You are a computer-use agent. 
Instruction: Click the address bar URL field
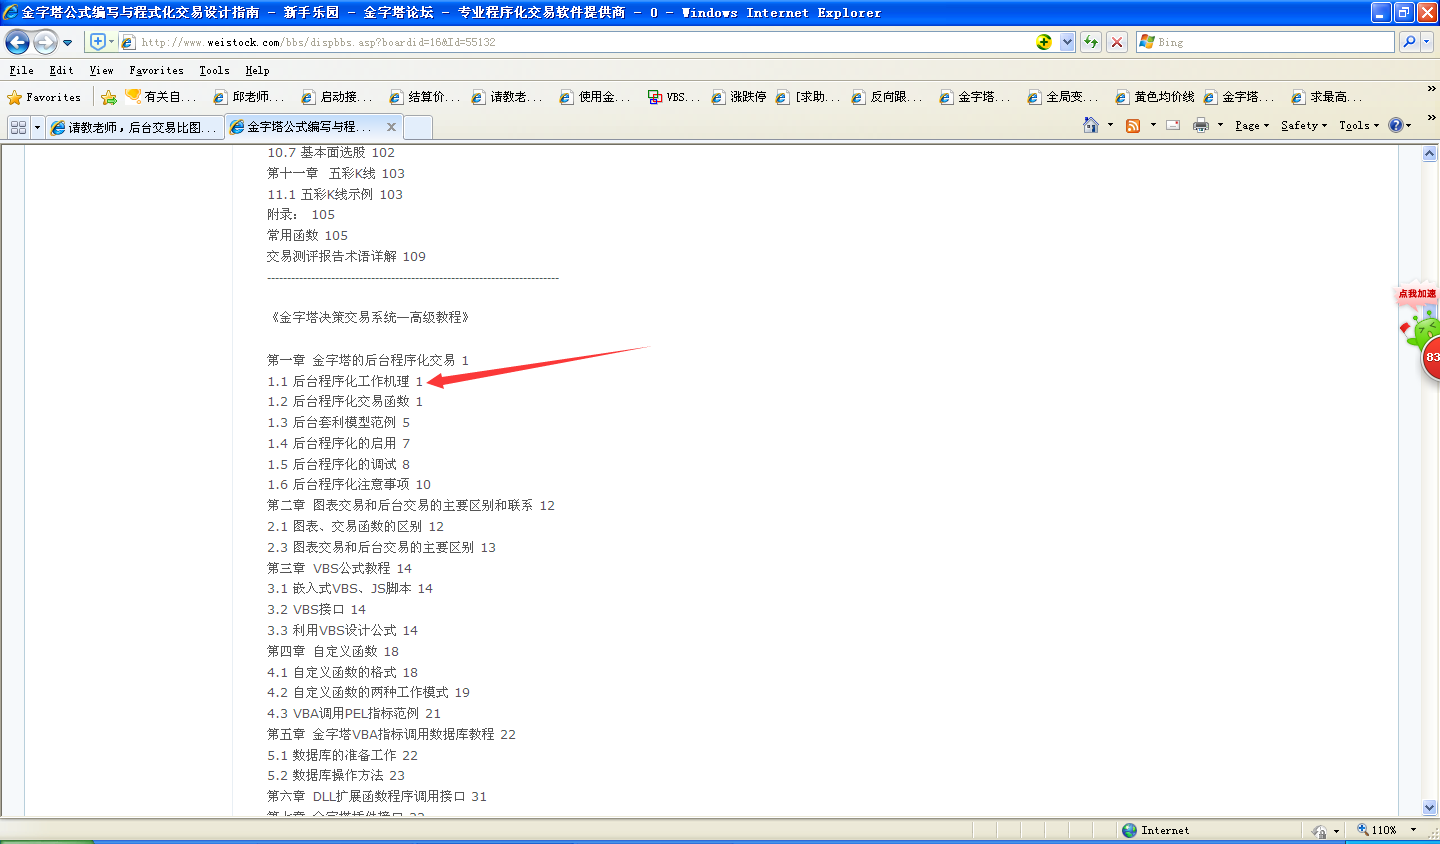coord(585,42)
